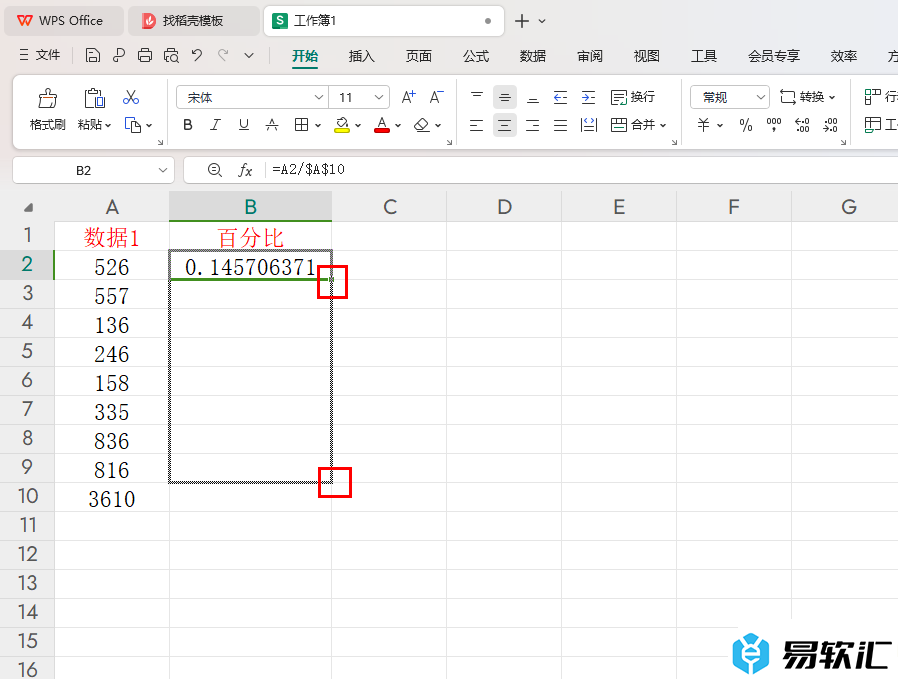Click the Redo arrow icon
Screen dimensions: 898x679
coord(223,55)
